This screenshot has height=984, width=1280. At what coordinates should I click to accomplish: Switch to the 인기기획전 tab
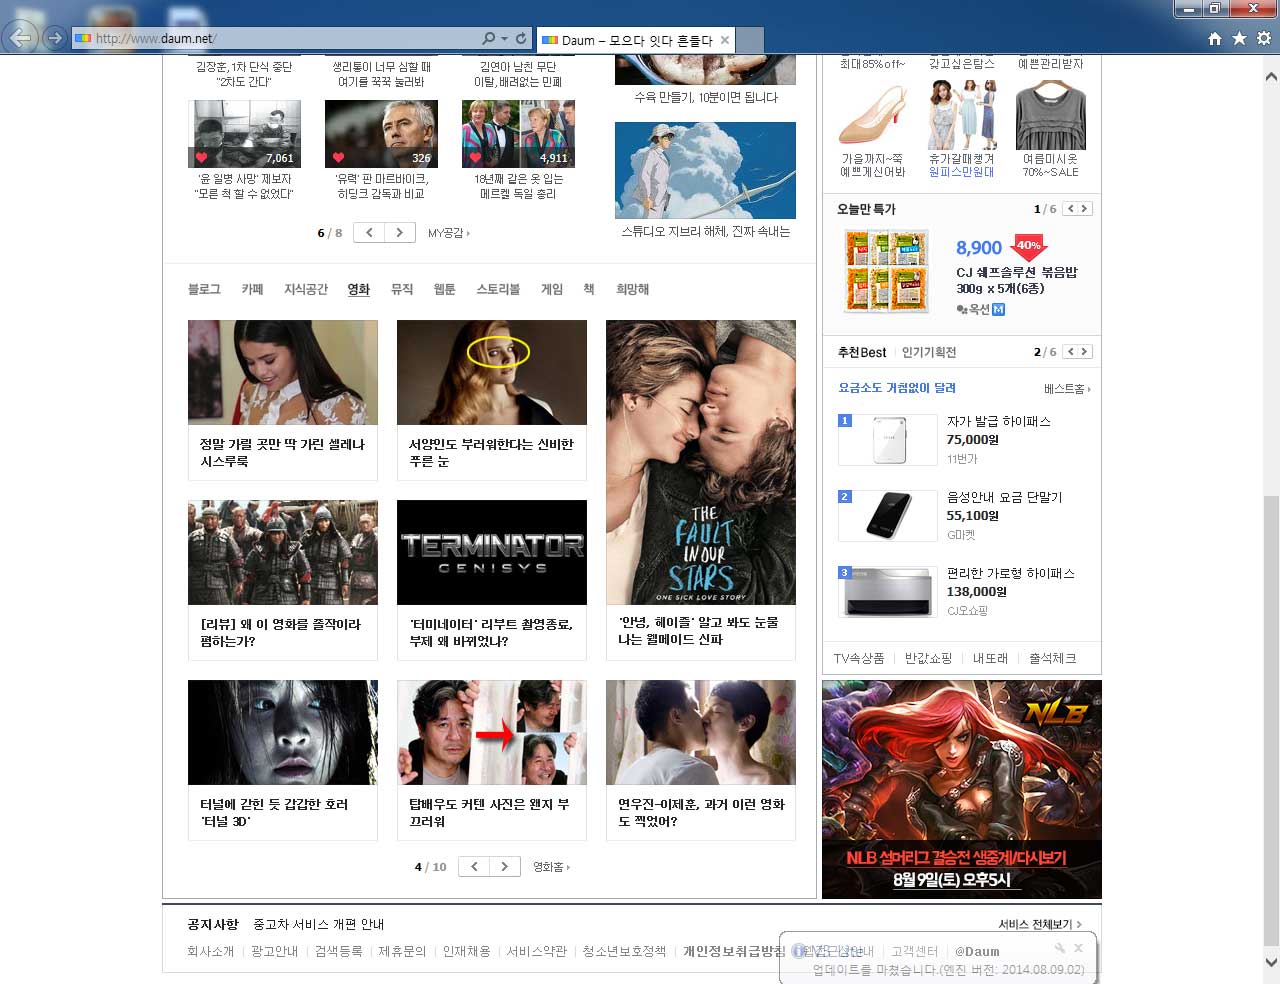(928, 352)
